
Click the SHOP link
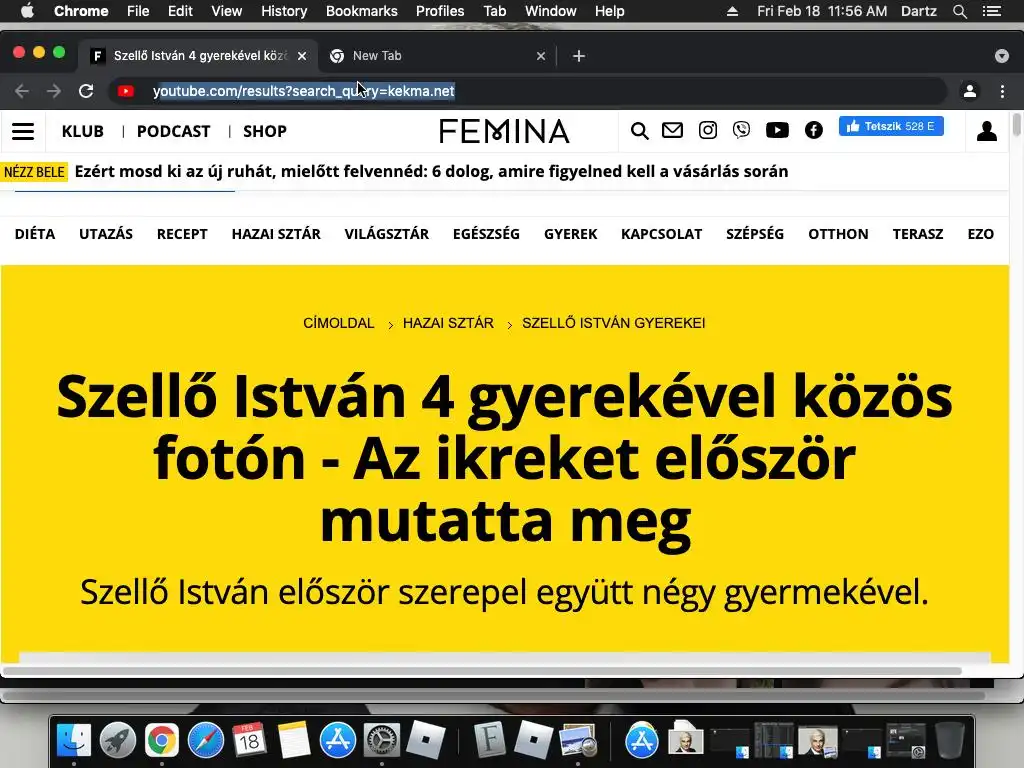(265, 131)
